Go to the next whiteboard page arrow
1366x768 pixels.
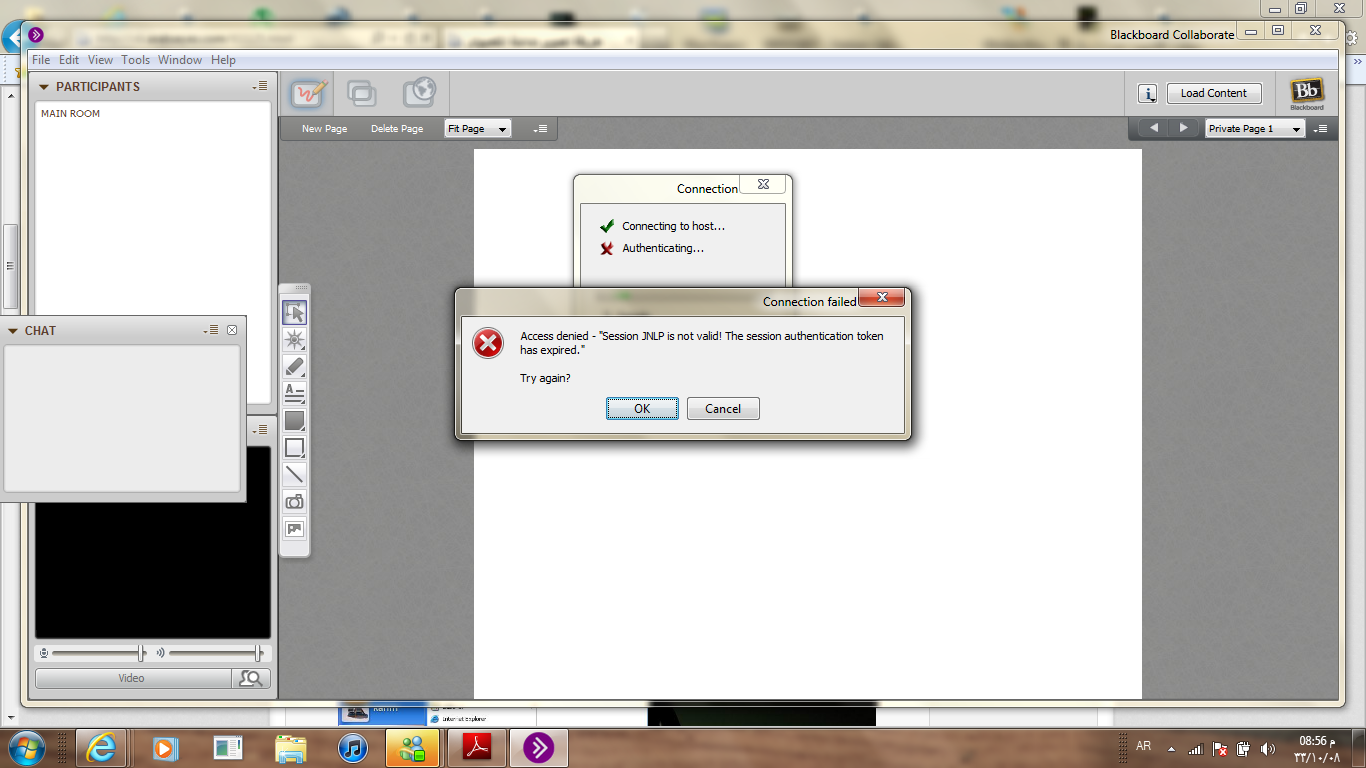click(x=1183, y=128)
